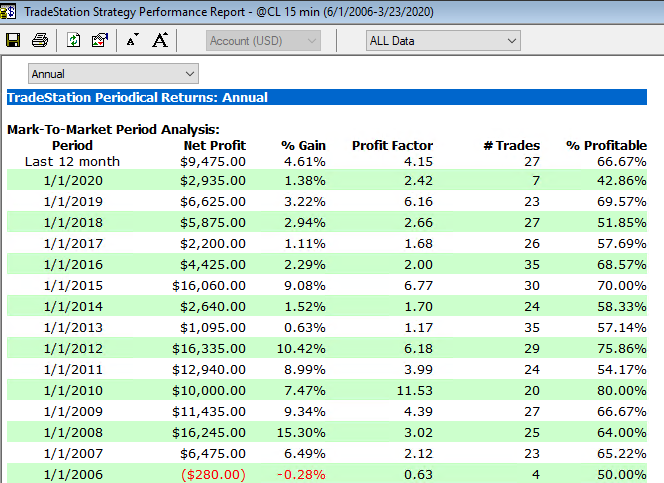Click the % Gain column header
Screen dimensions: 664x483
pos(303,146)
